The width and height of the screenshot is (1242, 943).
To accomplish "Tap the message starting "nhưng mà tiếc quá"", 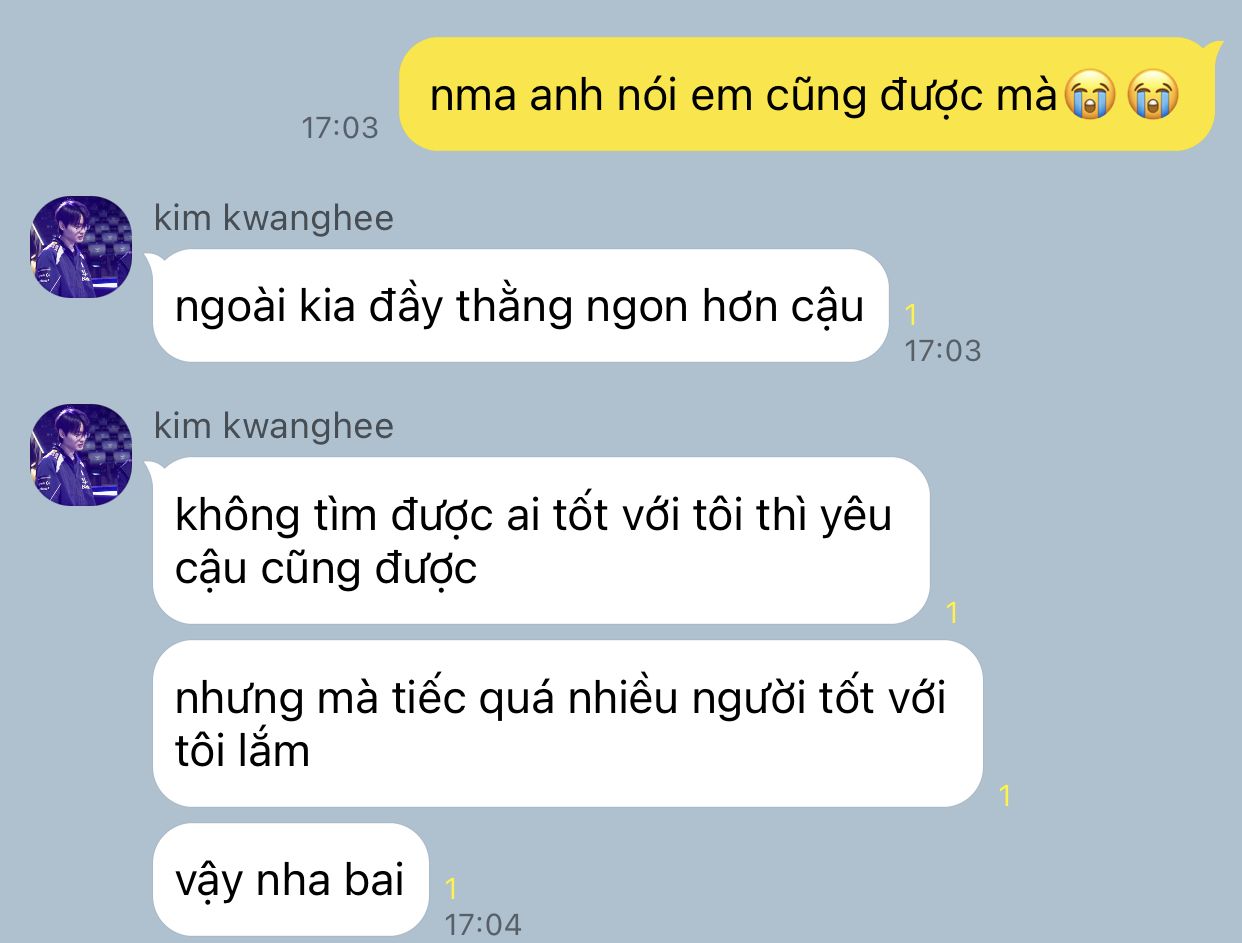I will pyautogui.click(x=567, y=723).
